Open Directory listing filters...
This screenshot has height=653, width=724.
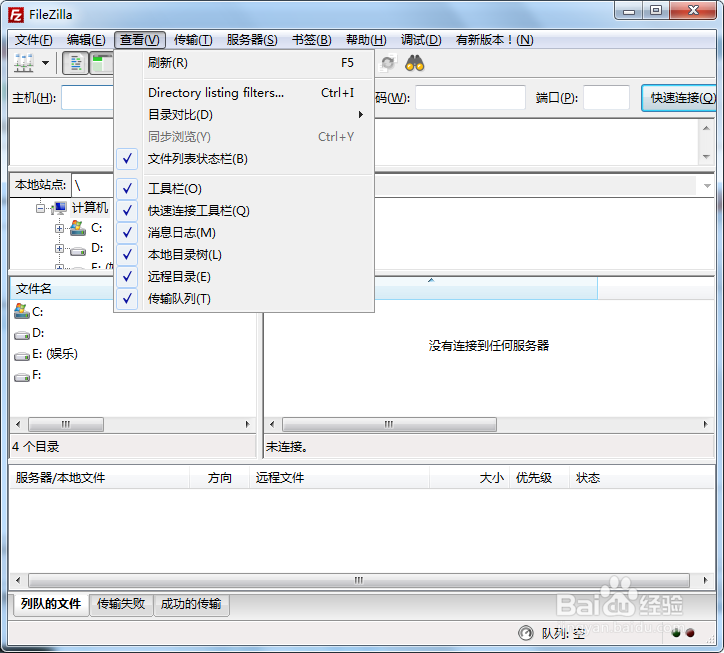[244, 92]
